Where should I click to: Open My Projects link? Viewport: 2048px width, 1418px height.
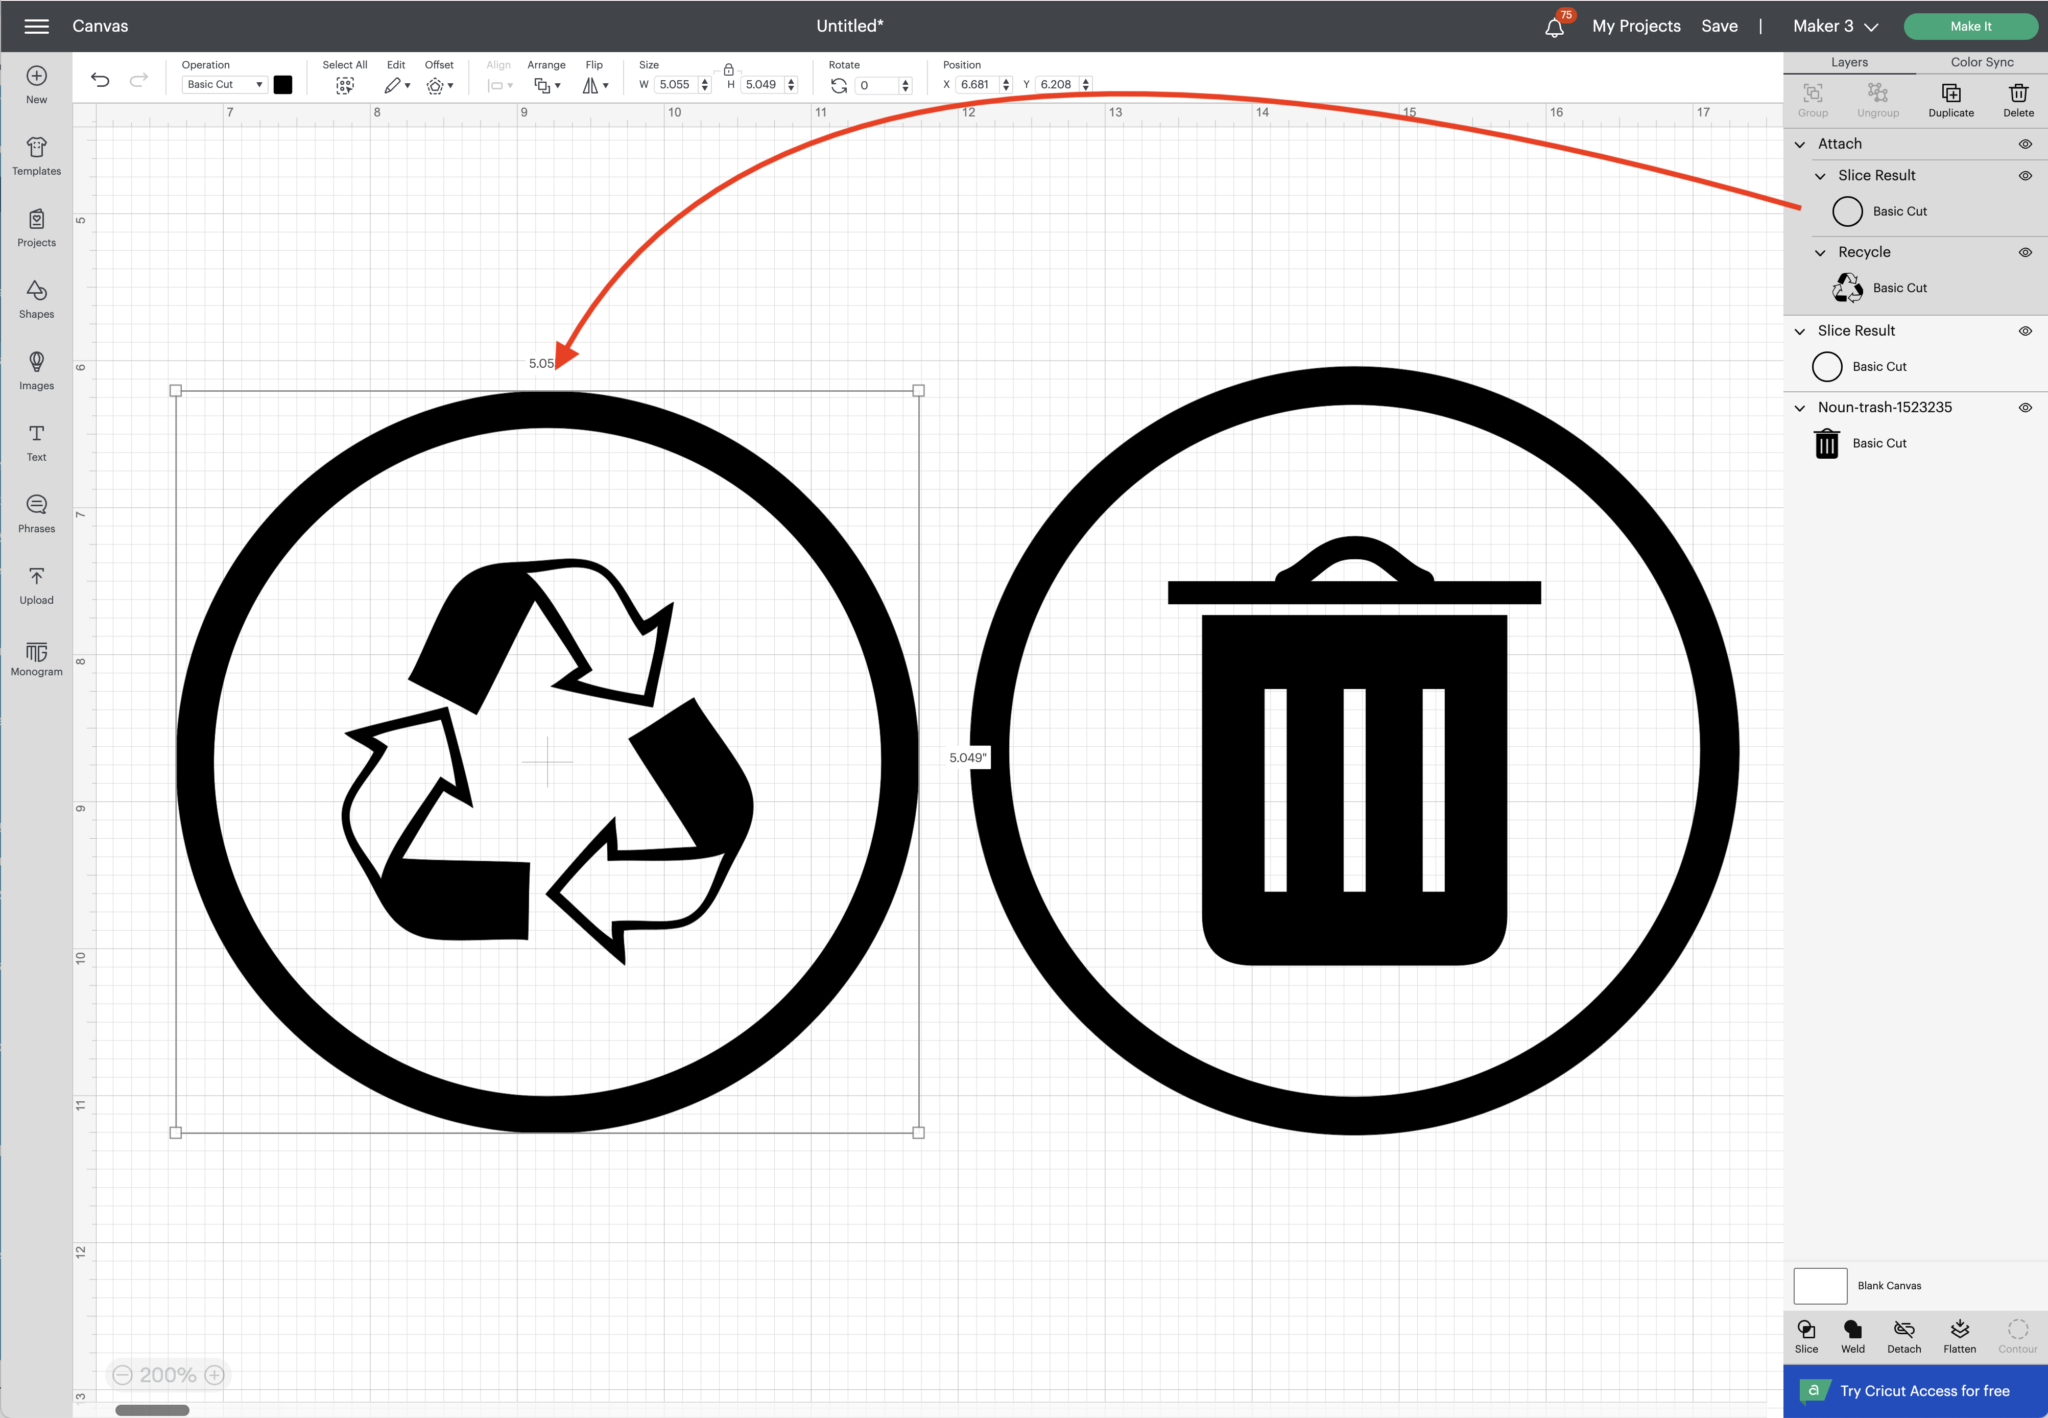point(1636,26)
